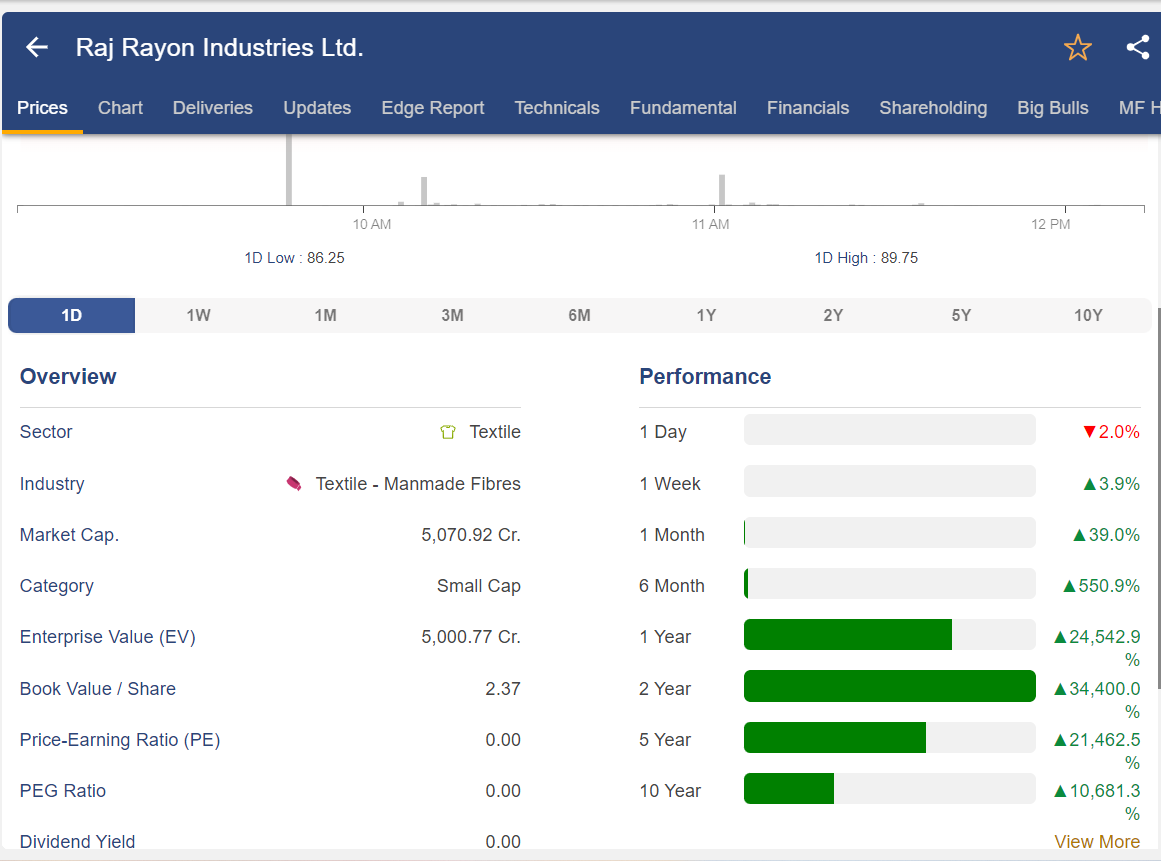This screenshot has height=861, width=1161.
Task: Go to the Shareholding tab
Action: coord(932,108)
